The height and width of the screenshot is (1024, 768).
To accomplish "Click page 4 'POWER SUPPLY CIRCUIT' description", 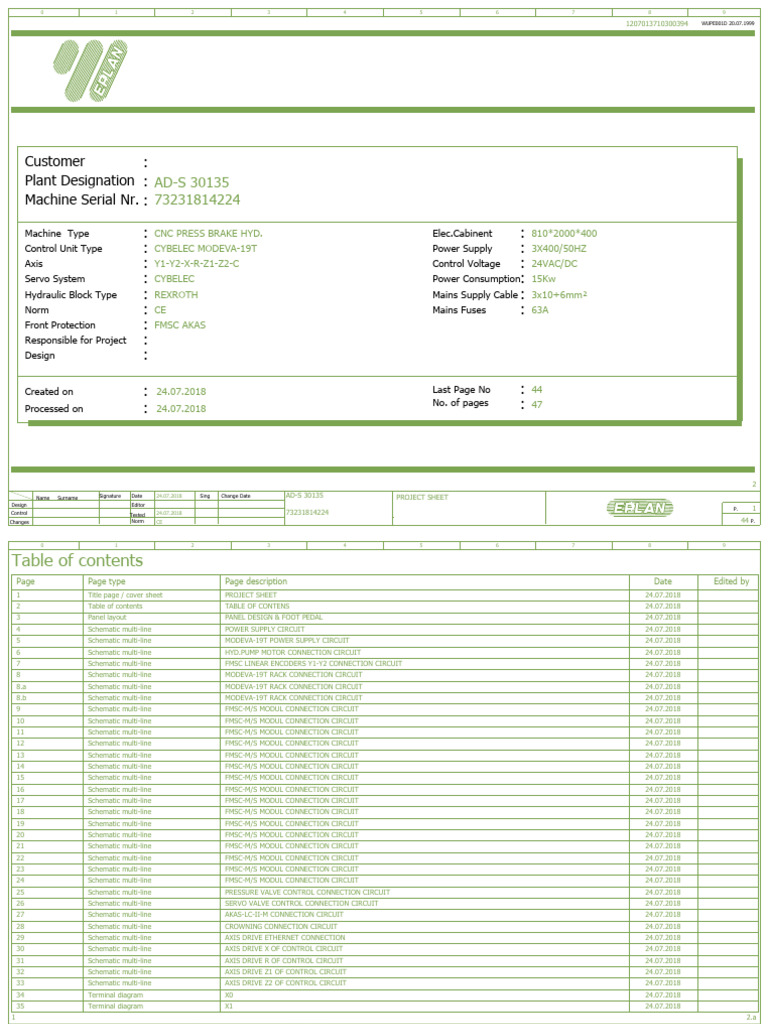I will point(264,630).
